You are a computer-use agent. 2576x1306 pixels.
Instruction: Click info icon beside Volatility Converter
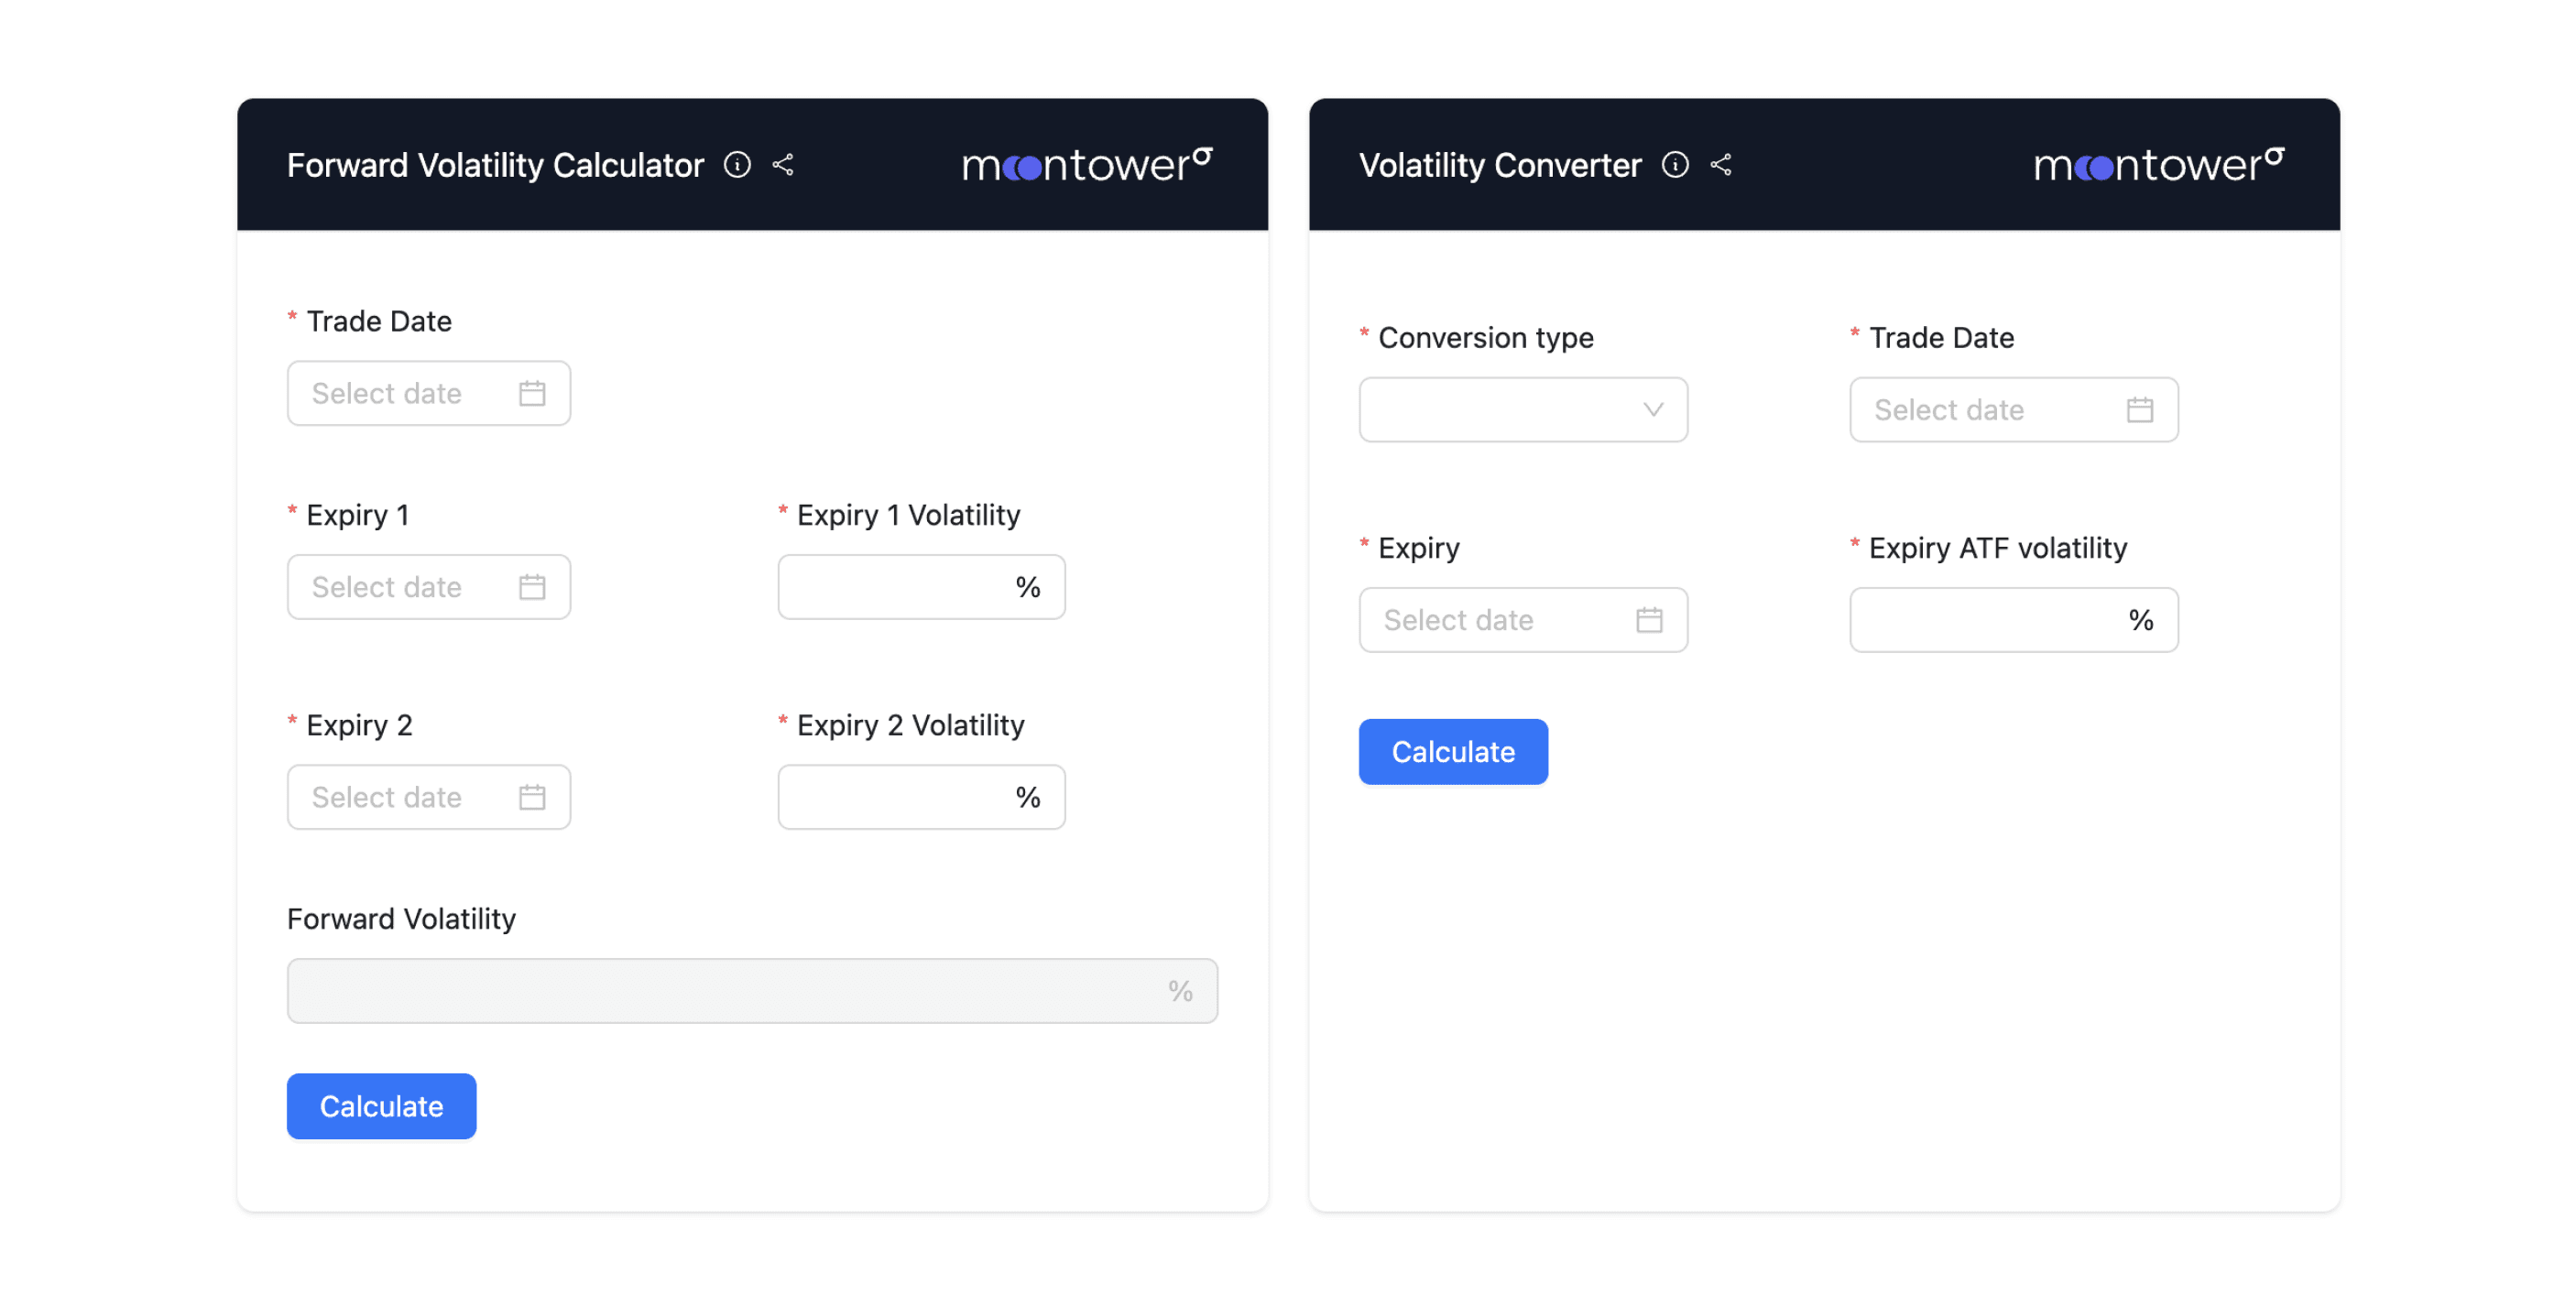(x=1675, y=165)
